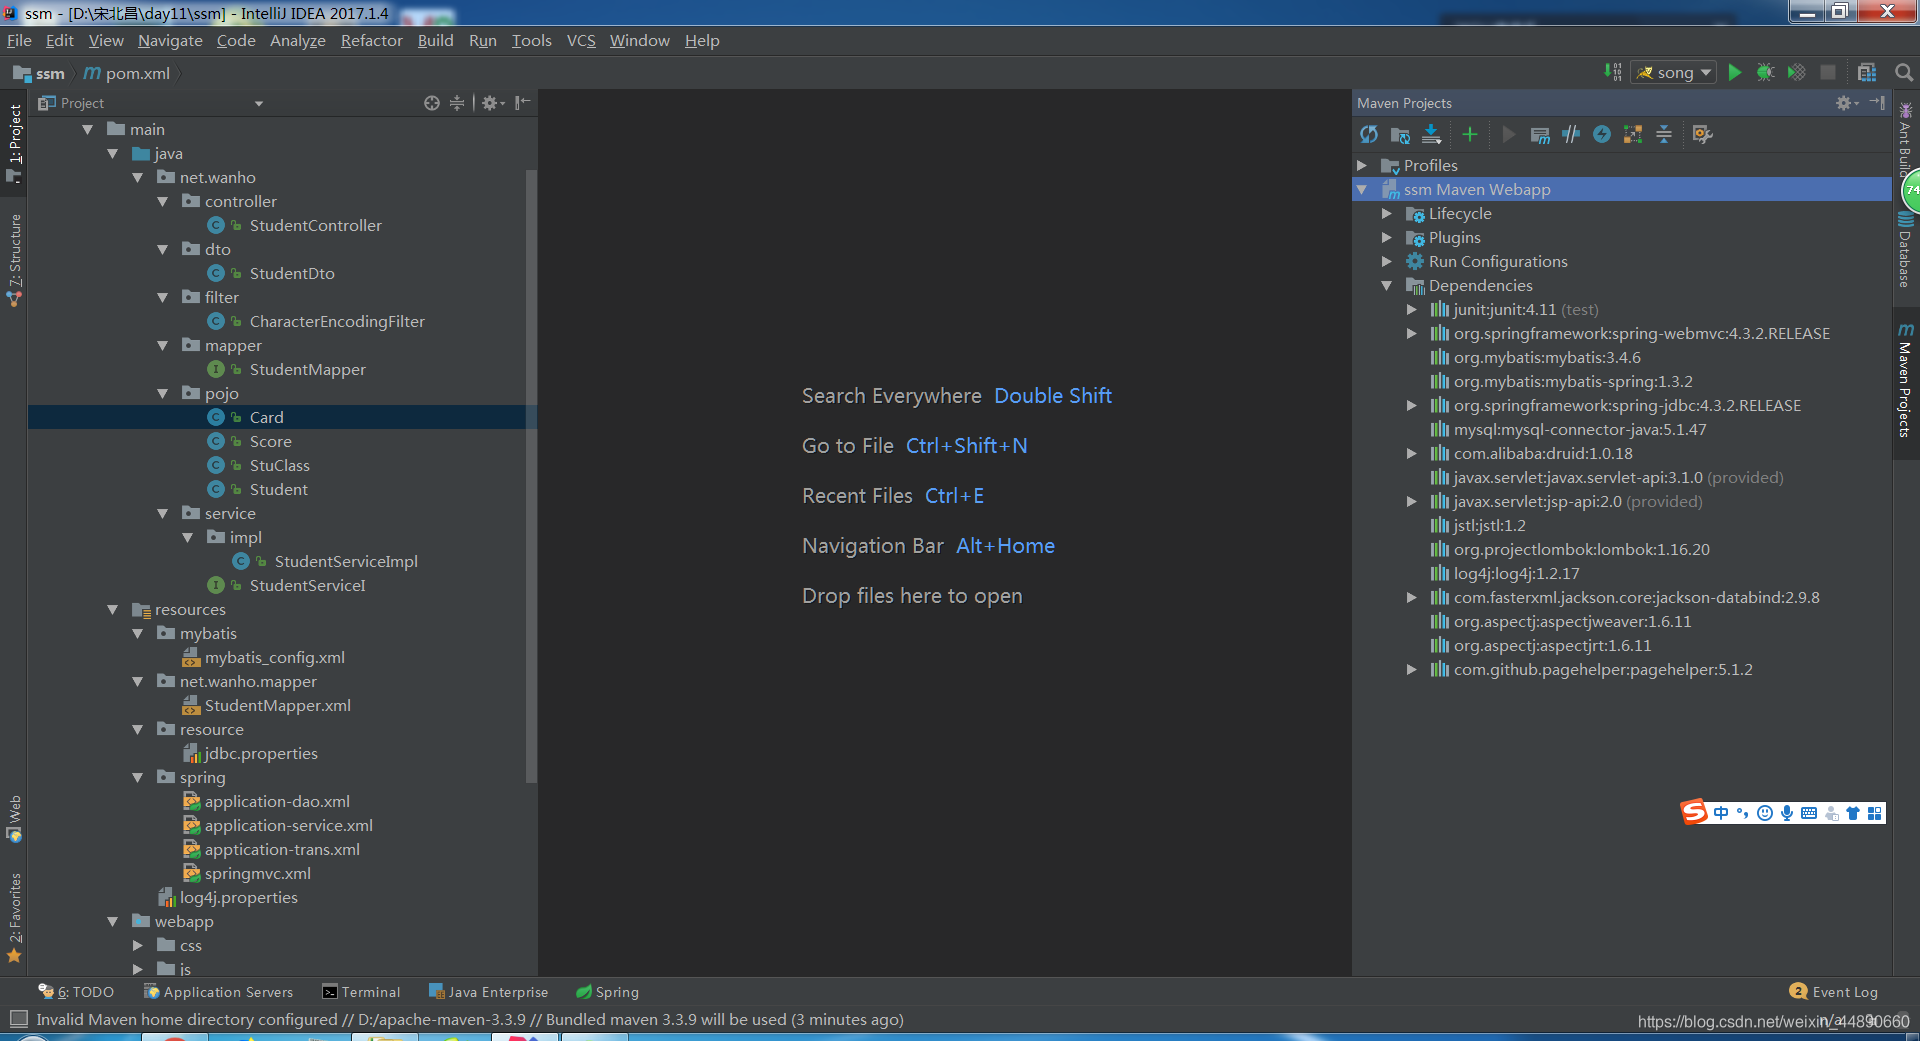The width and height of the screenshot is (1920, 1041).
Task: Click the Sogou input method logo
Action: pos(1694,812)
